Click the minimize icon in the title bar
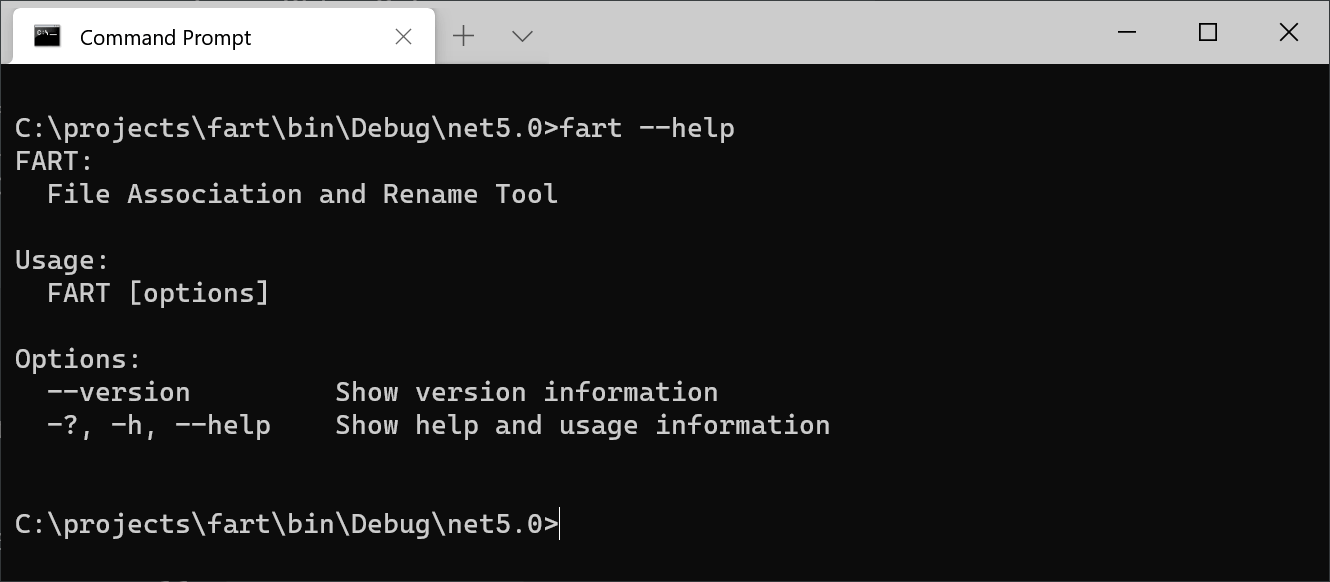 pos(1126,33)
